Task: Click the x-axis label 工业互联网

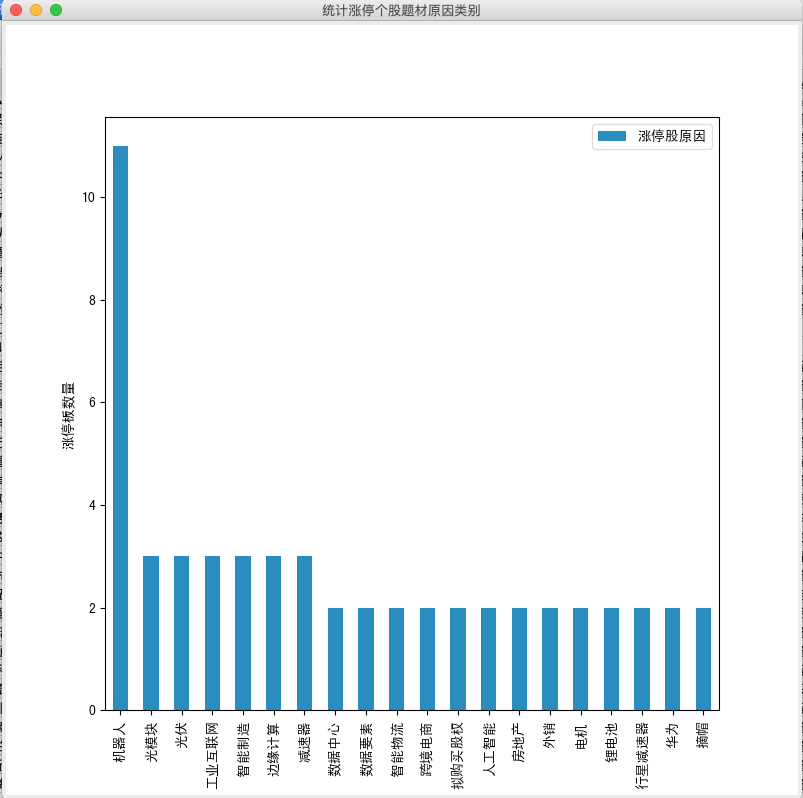Action: [213, 755]
